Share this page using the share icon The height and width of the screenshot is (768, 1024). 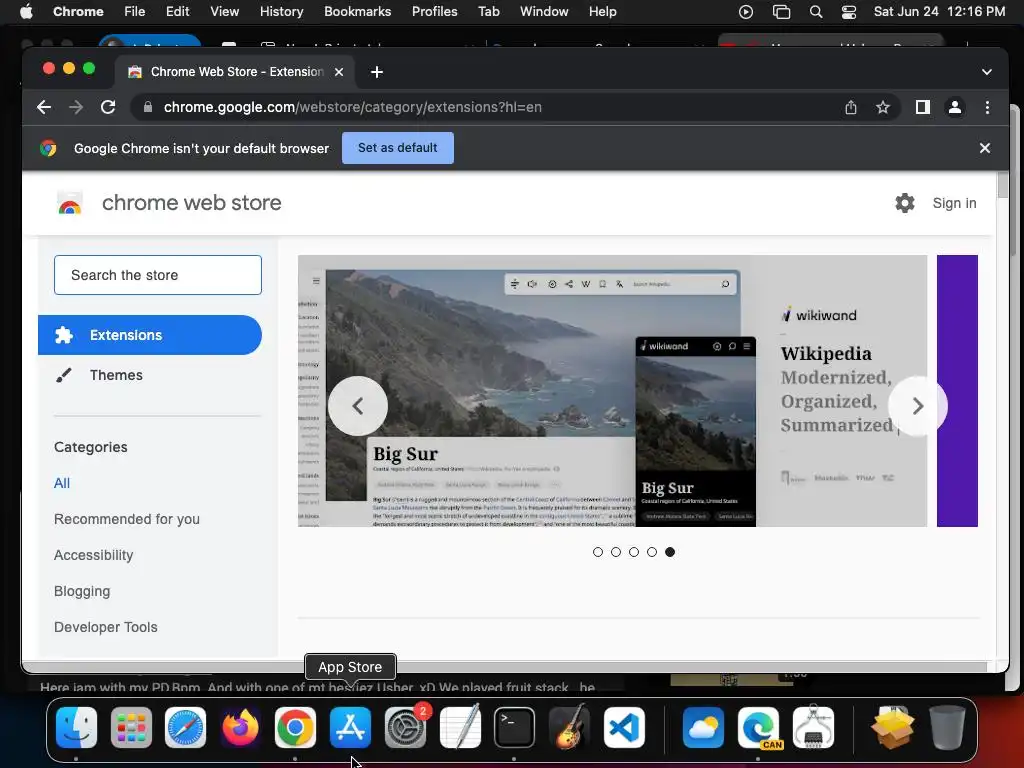(x=850, y=107)
